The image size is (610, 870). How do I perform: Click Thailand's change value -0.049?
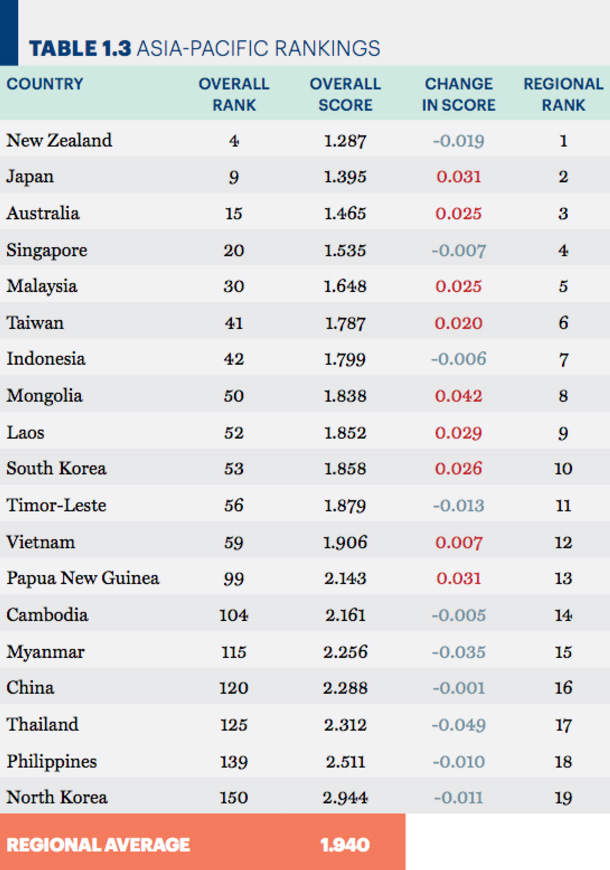coord(458,725)
